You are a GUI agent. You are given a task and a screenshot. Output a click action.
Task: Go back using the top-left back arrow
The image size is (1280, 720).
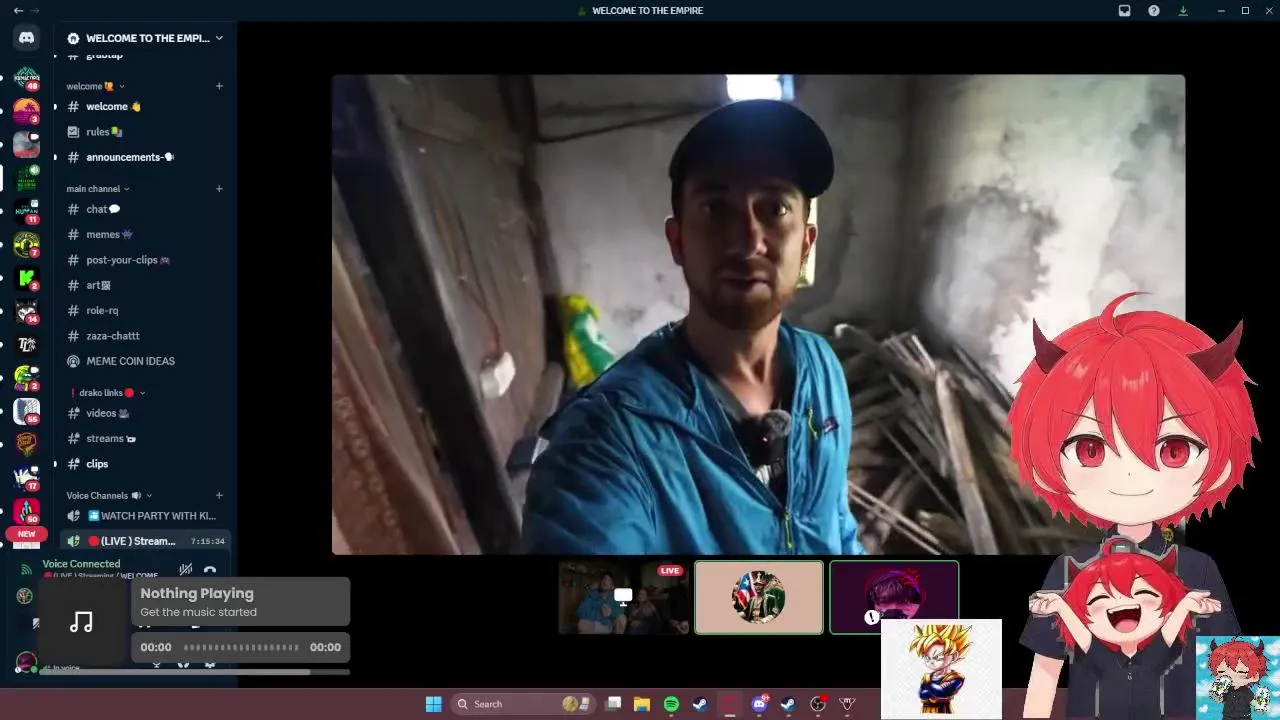[18, 10]
